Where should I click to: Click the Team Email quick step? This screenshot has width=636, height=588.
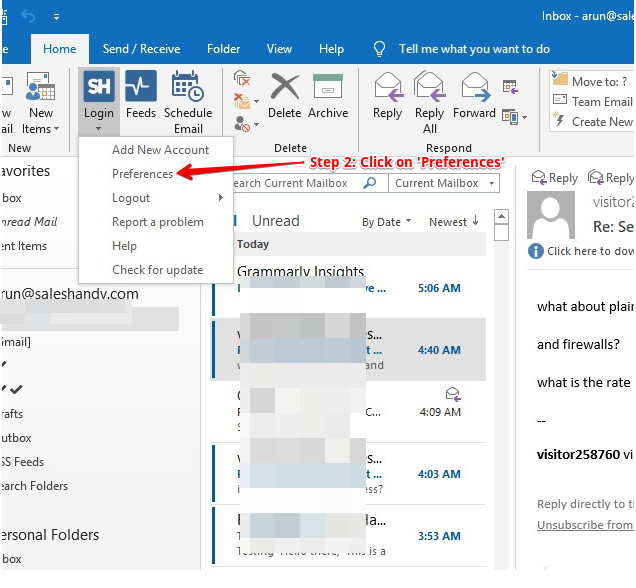tap(593, 101)
